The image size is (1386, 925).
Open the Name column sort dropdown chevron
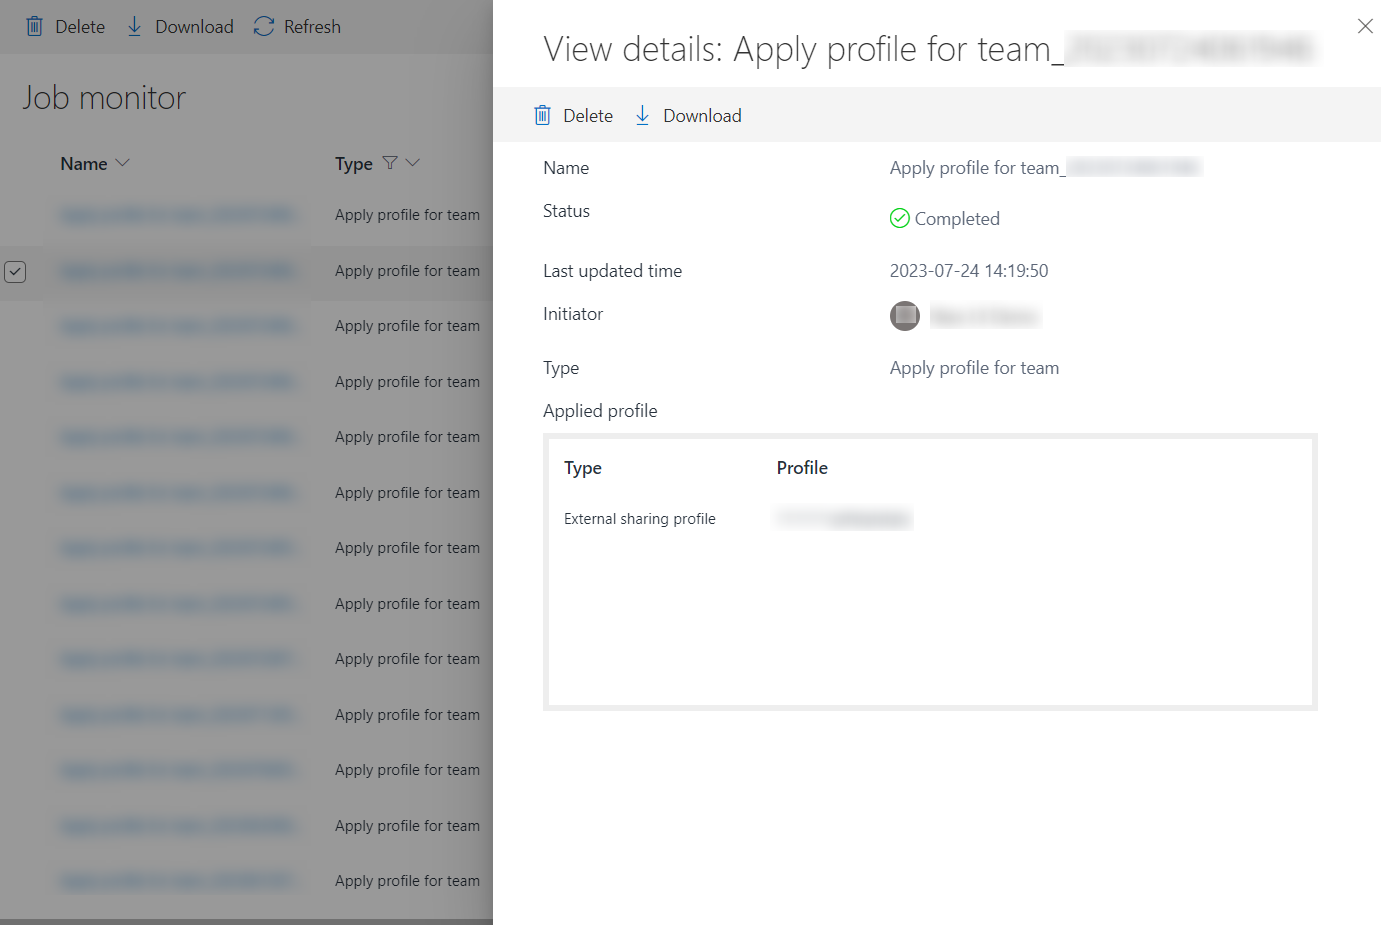122,163
